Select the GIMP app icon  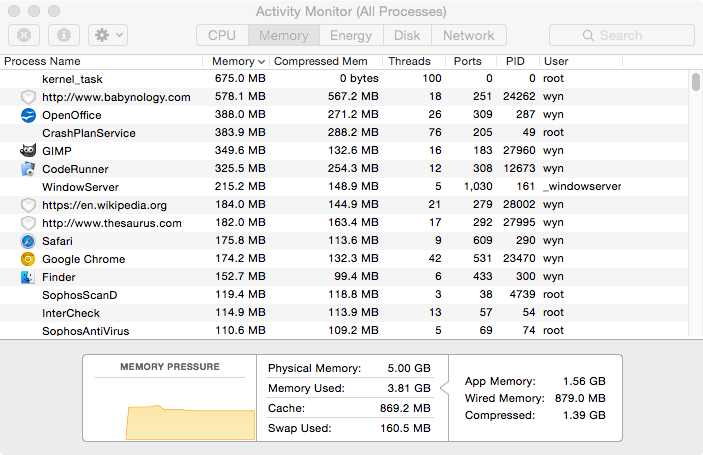coord(28,151)
